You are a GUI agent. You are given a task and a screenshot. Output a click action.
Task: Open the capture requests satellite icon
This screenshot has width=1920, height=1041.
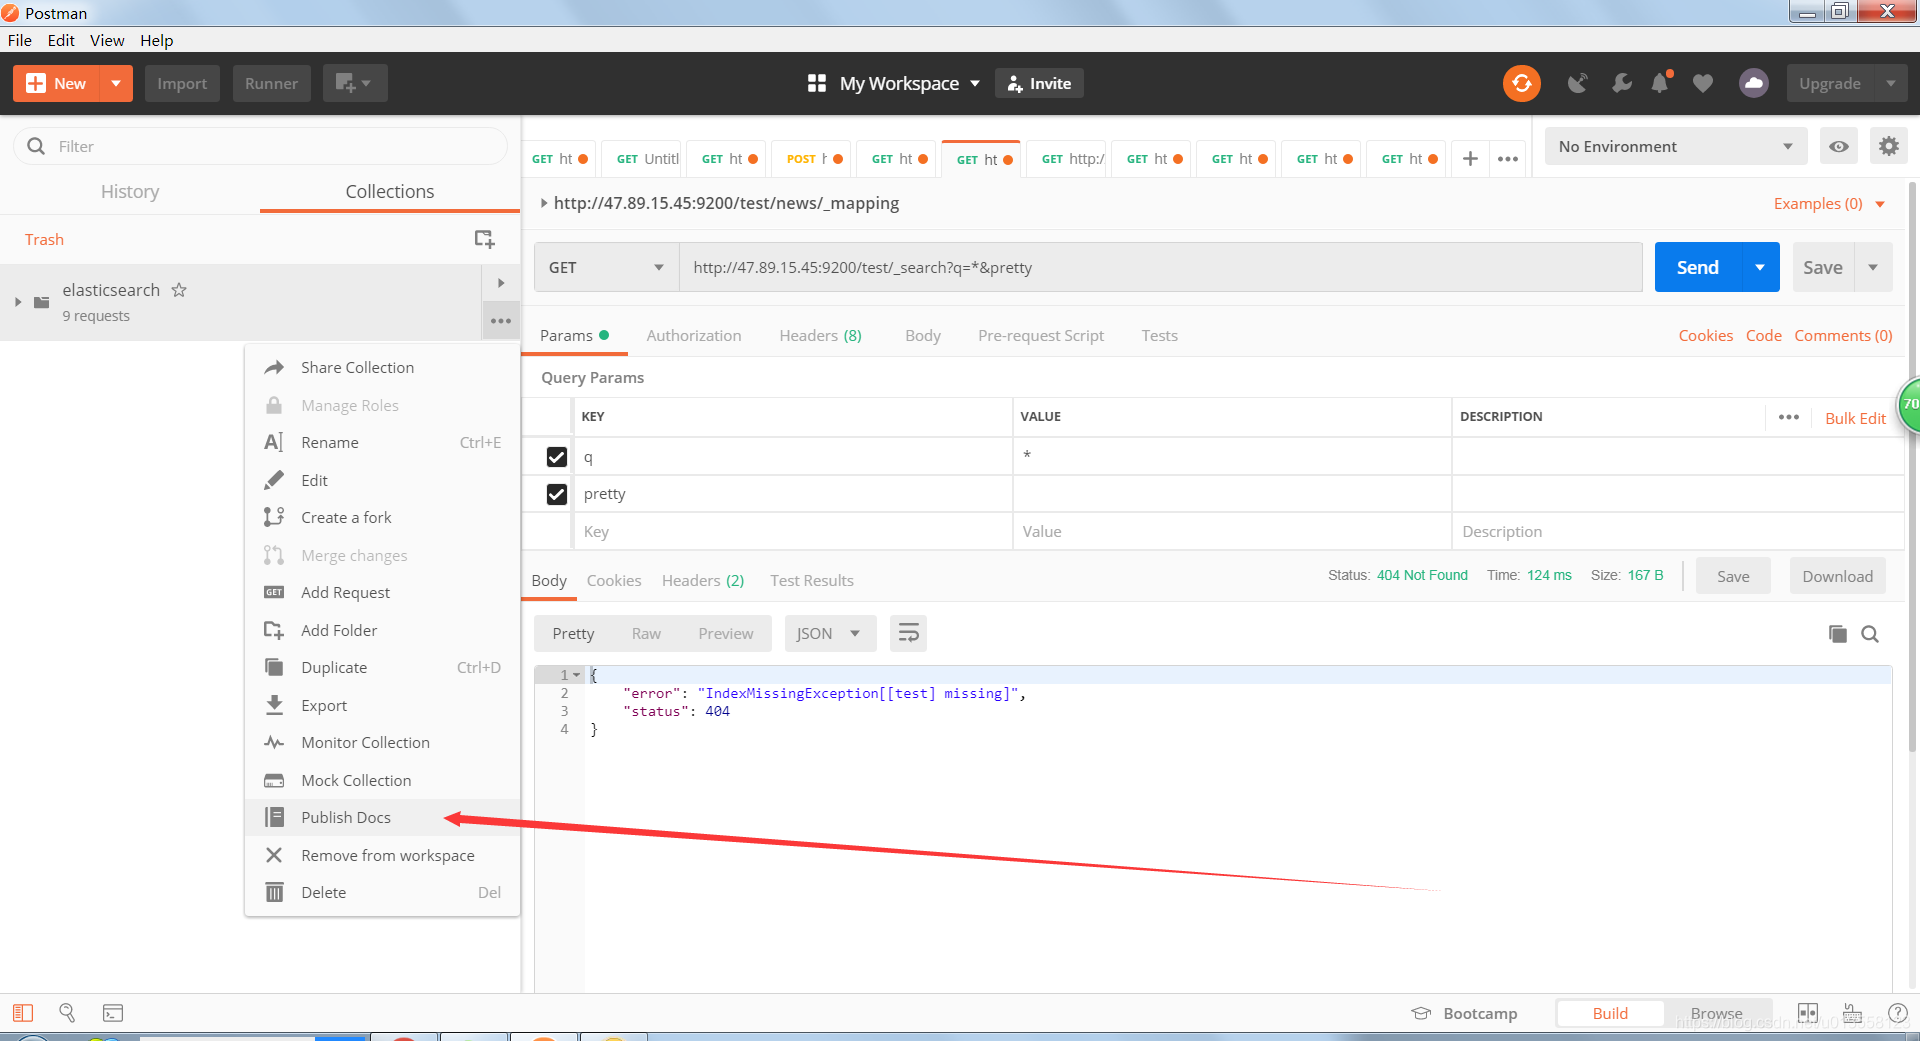[1578, 83]
